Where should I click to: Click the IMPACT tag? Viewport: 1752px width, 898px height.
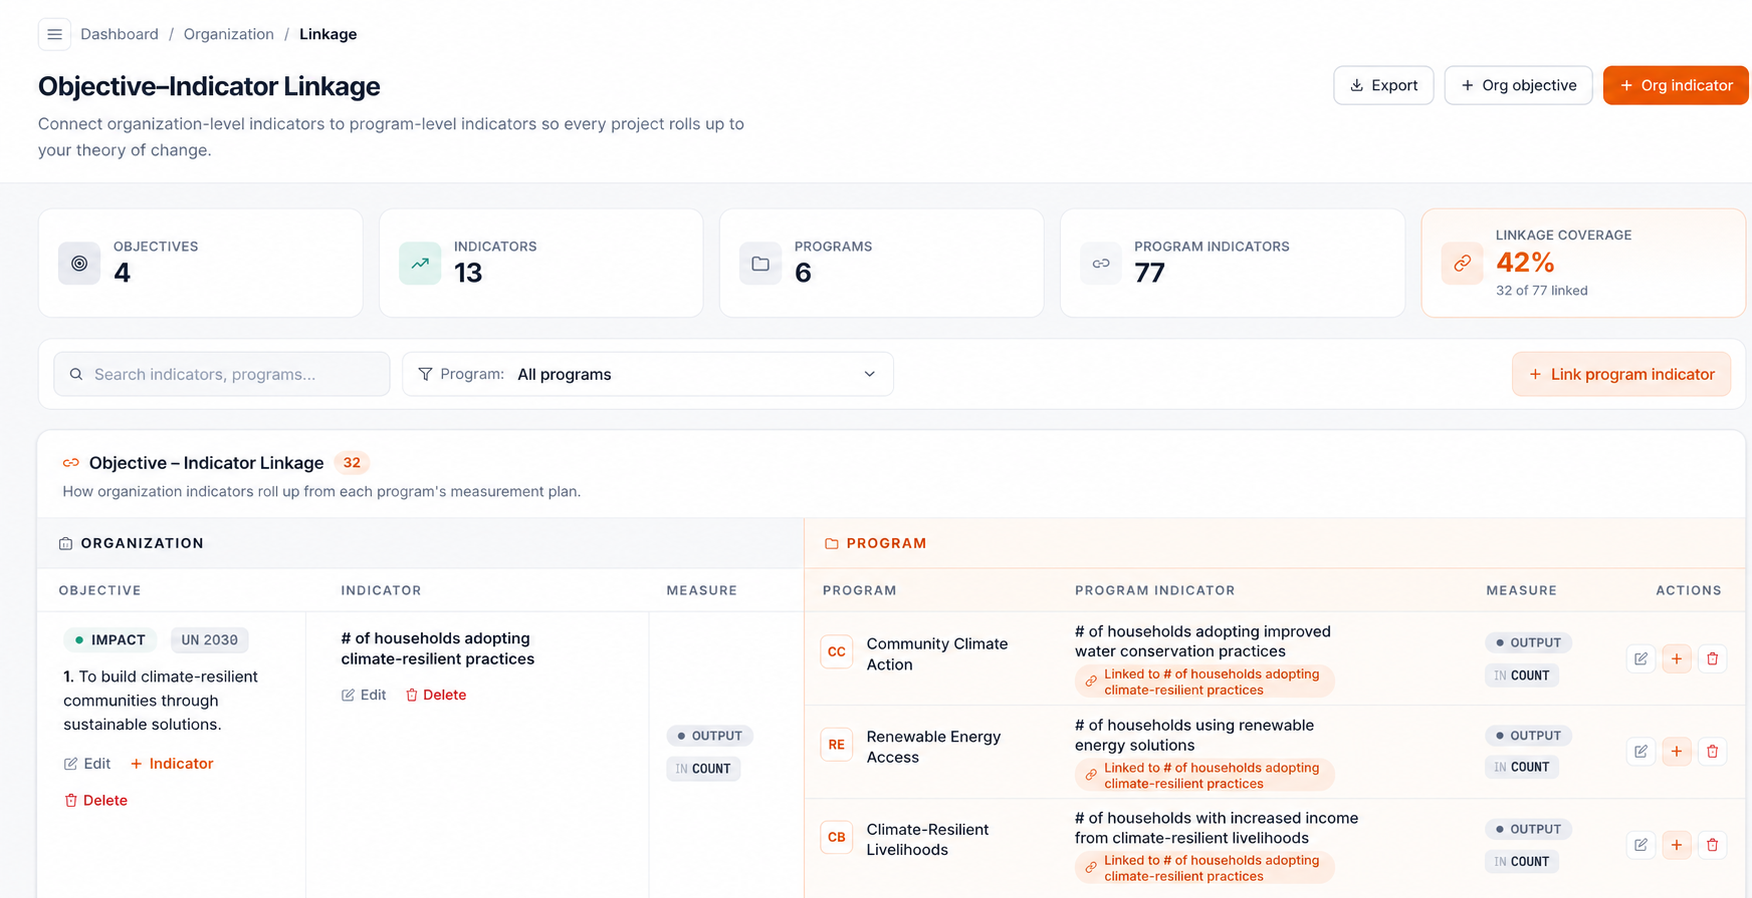[110, 640]
